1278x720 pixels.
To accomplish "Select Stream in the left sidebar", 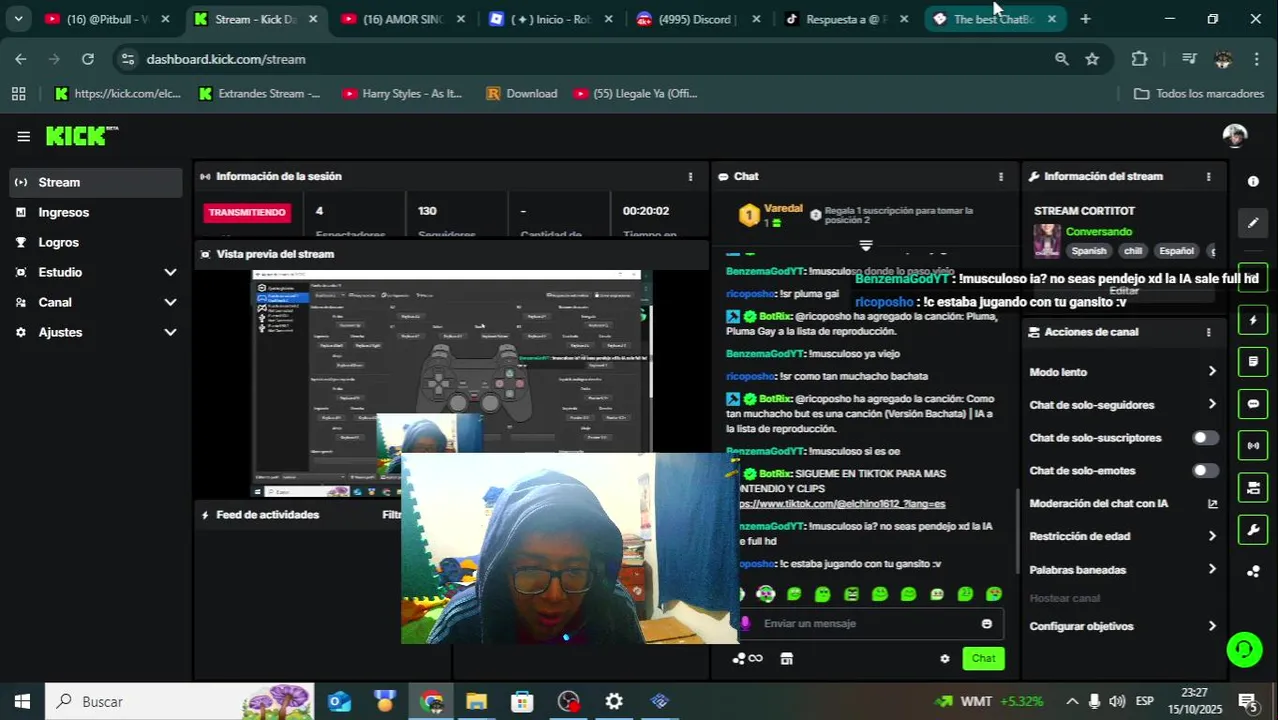I will (x=96, y=182).
